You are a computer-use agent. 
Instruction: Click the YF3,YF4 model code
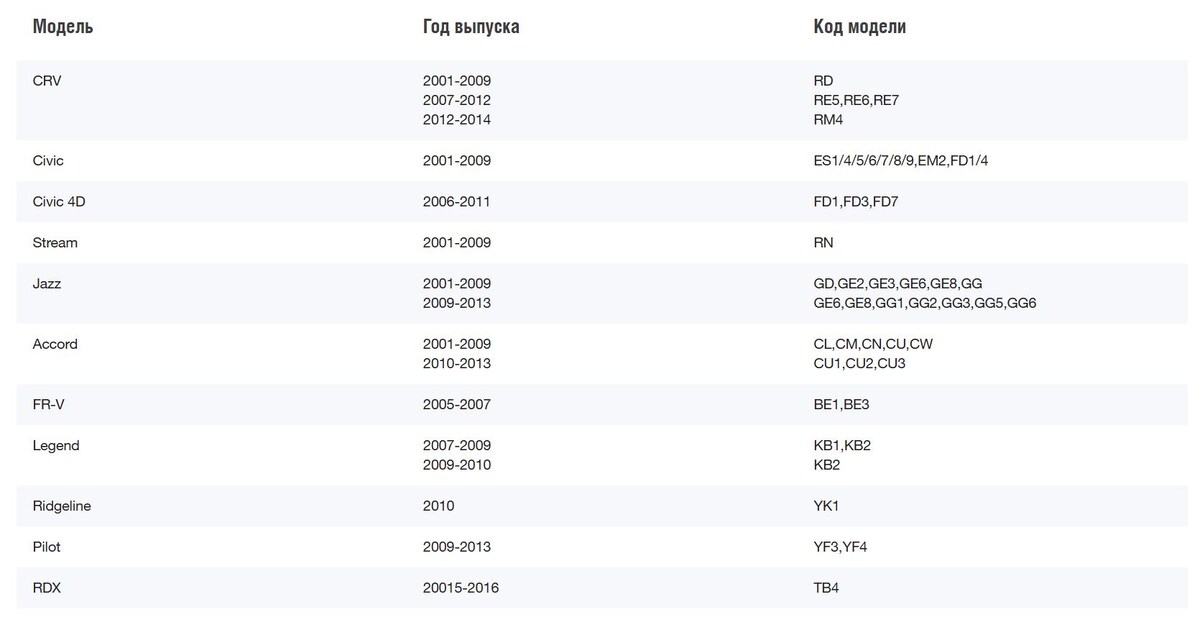840,547
